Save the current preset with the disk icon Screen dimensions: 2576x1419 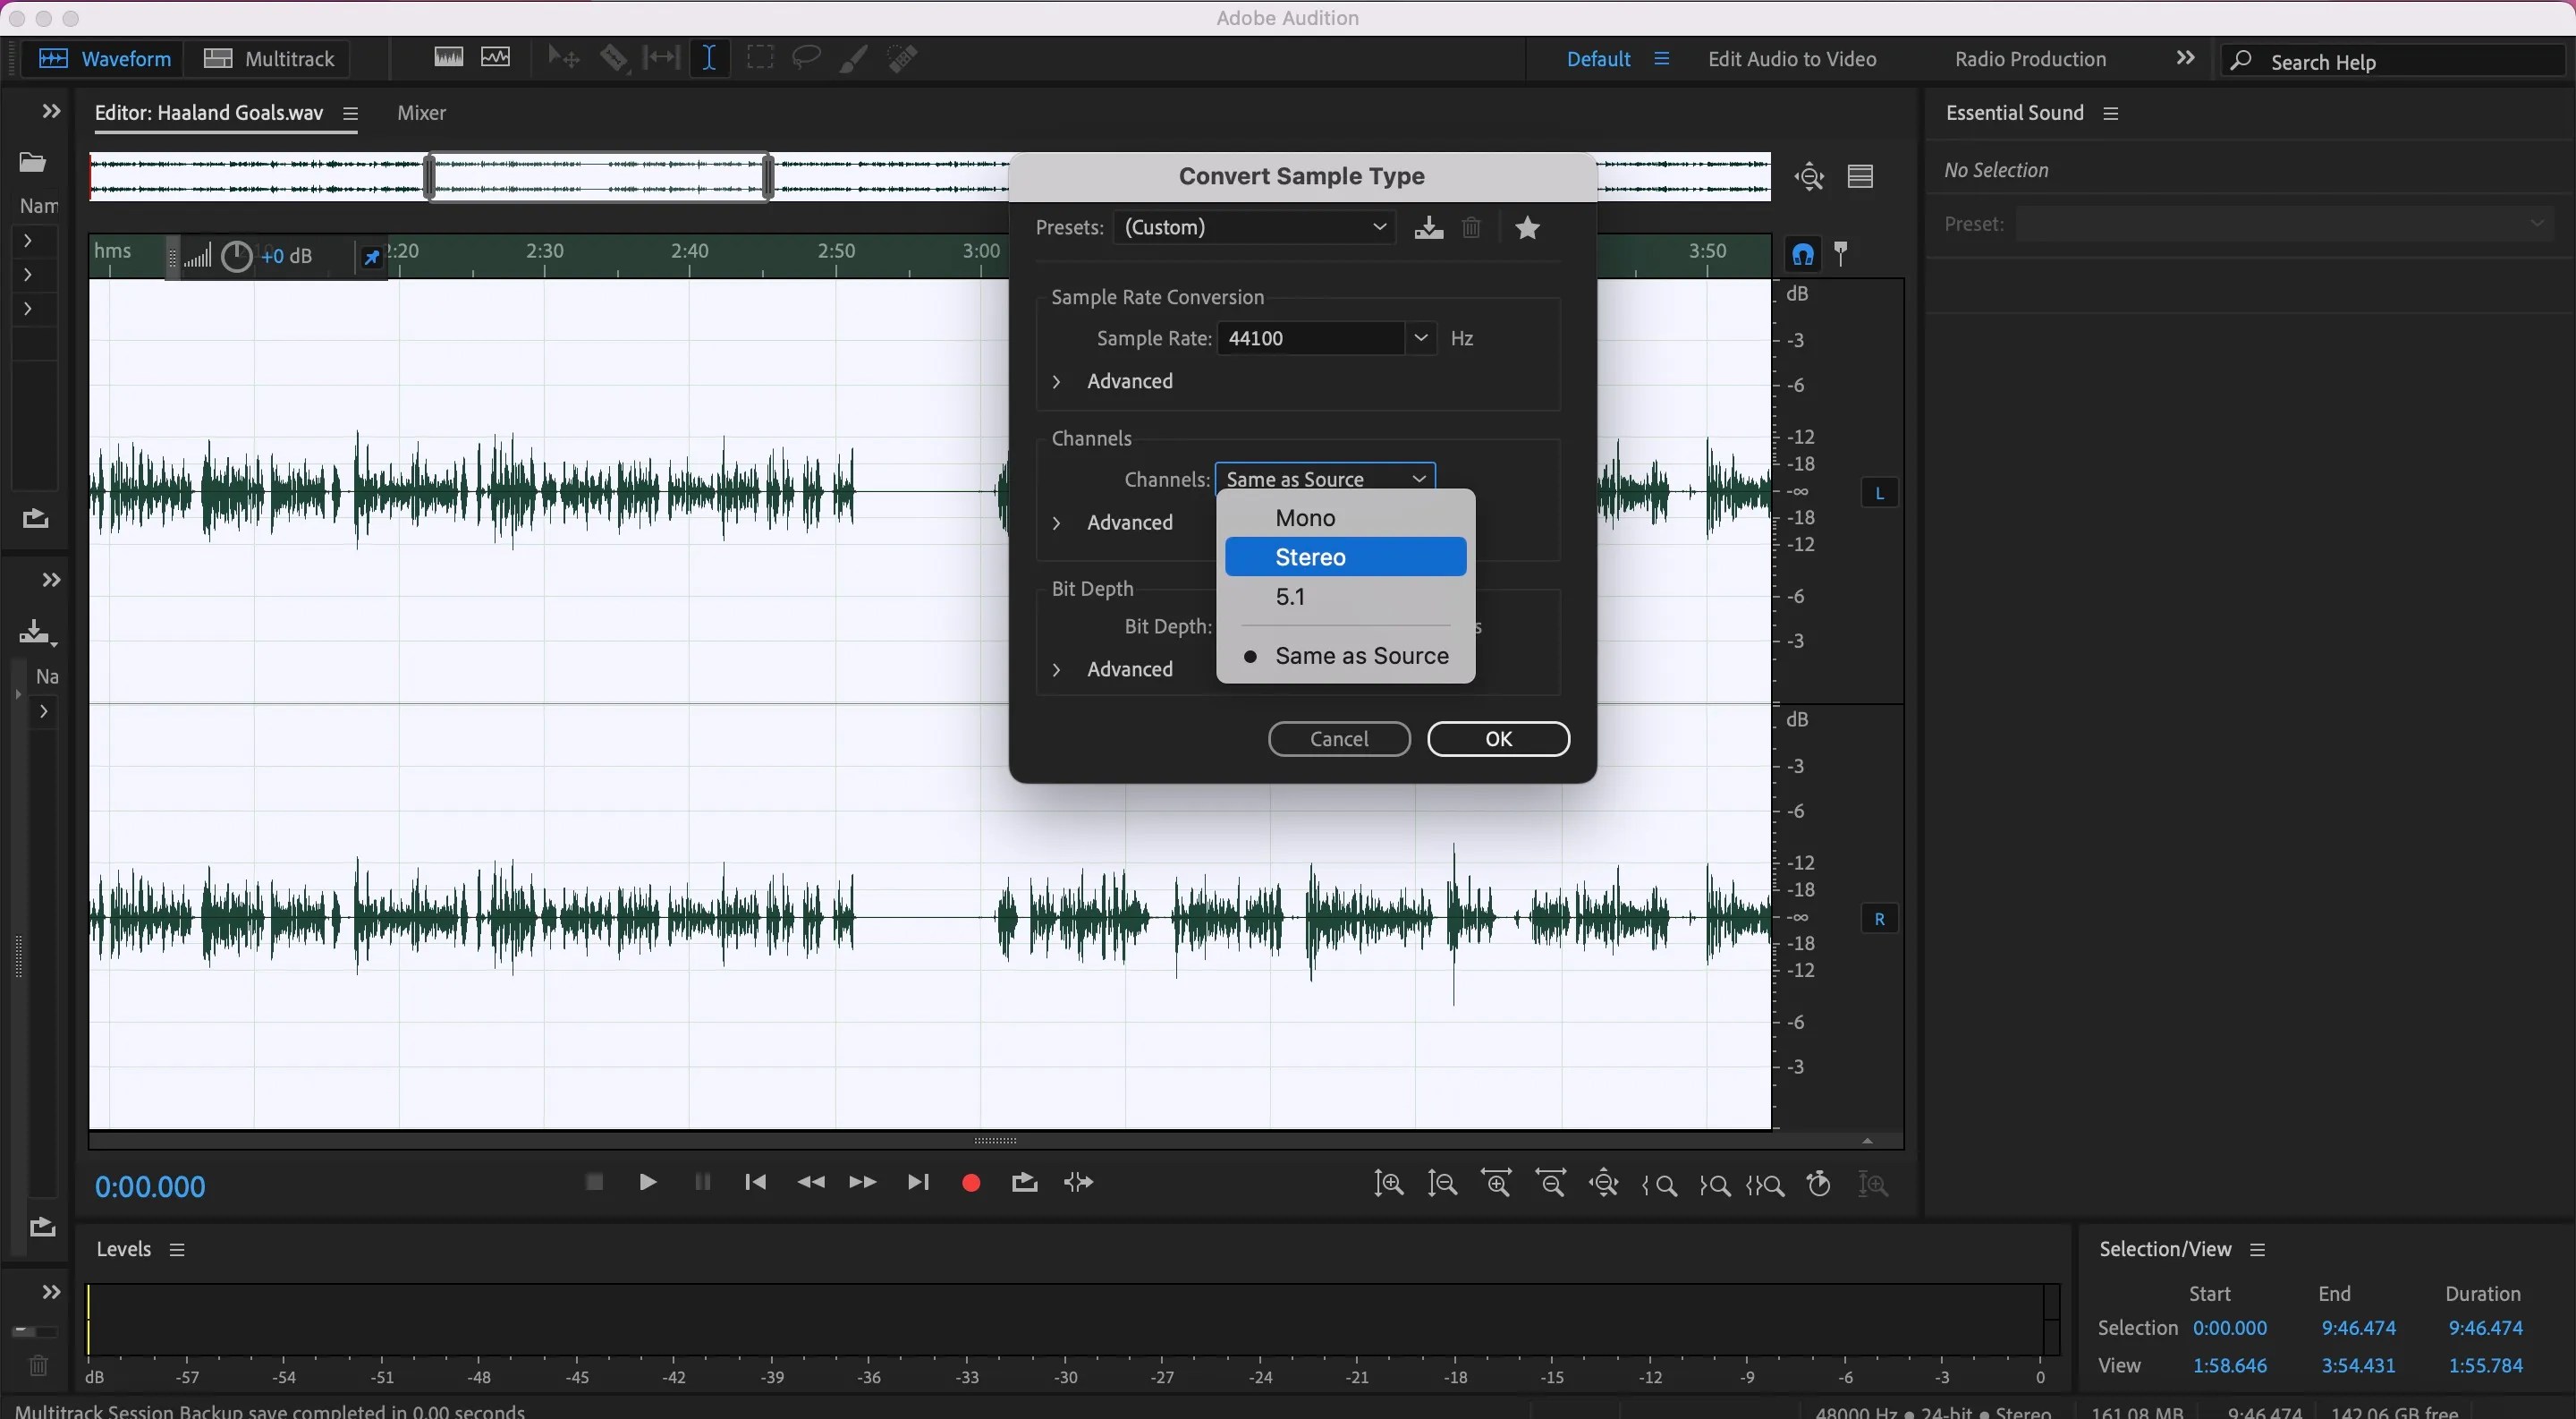click(1428, 227)
